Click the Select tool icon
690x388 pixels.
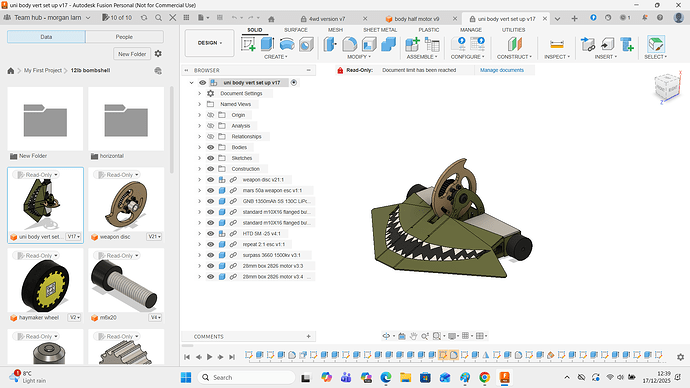coord(656,44)
